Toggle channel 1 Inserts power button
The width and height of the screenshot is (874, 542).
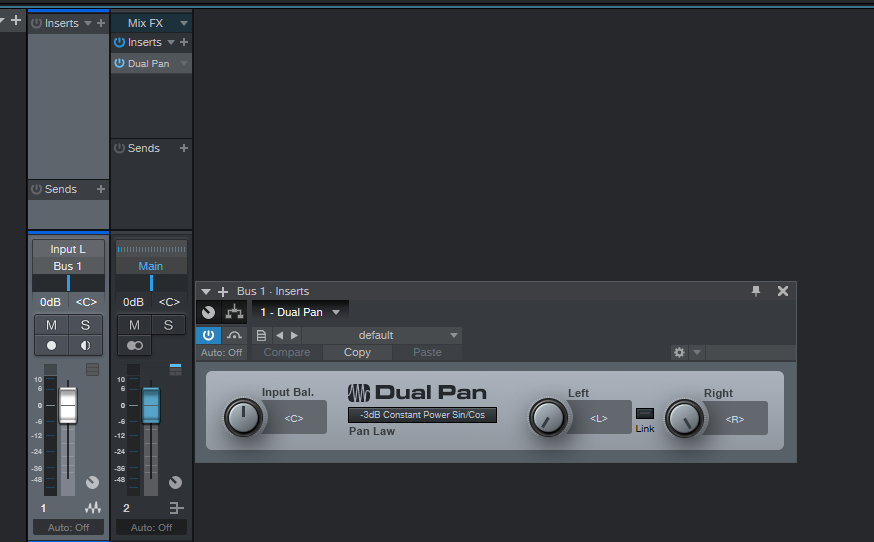click(37, 23)
